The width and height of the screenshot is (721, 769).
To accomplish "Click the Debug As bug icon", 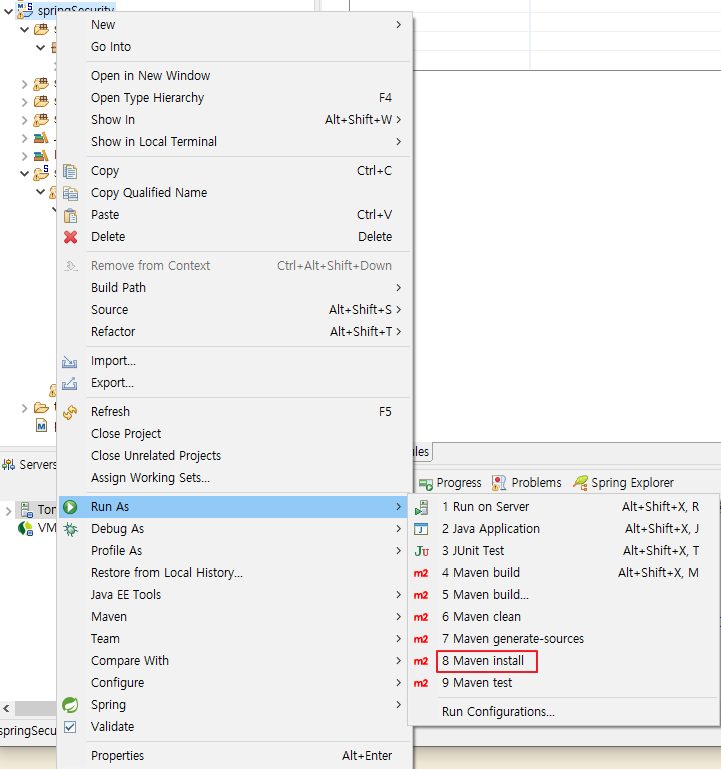I will tap(70, 529).
